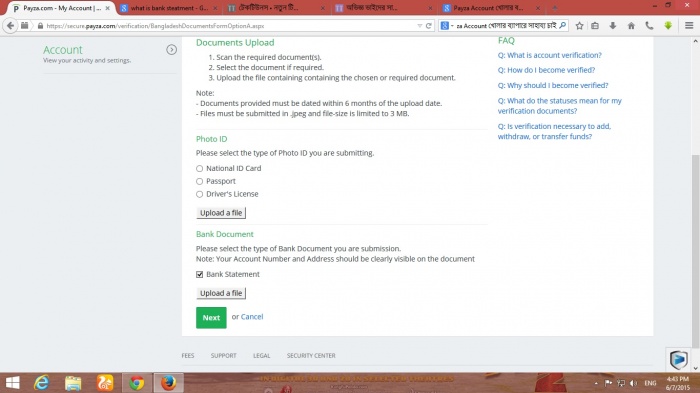This screenshot has width=700, height=393.
Task: Click the taskbar clock and date
Action: pyautogui.click(x=678, y=383)
